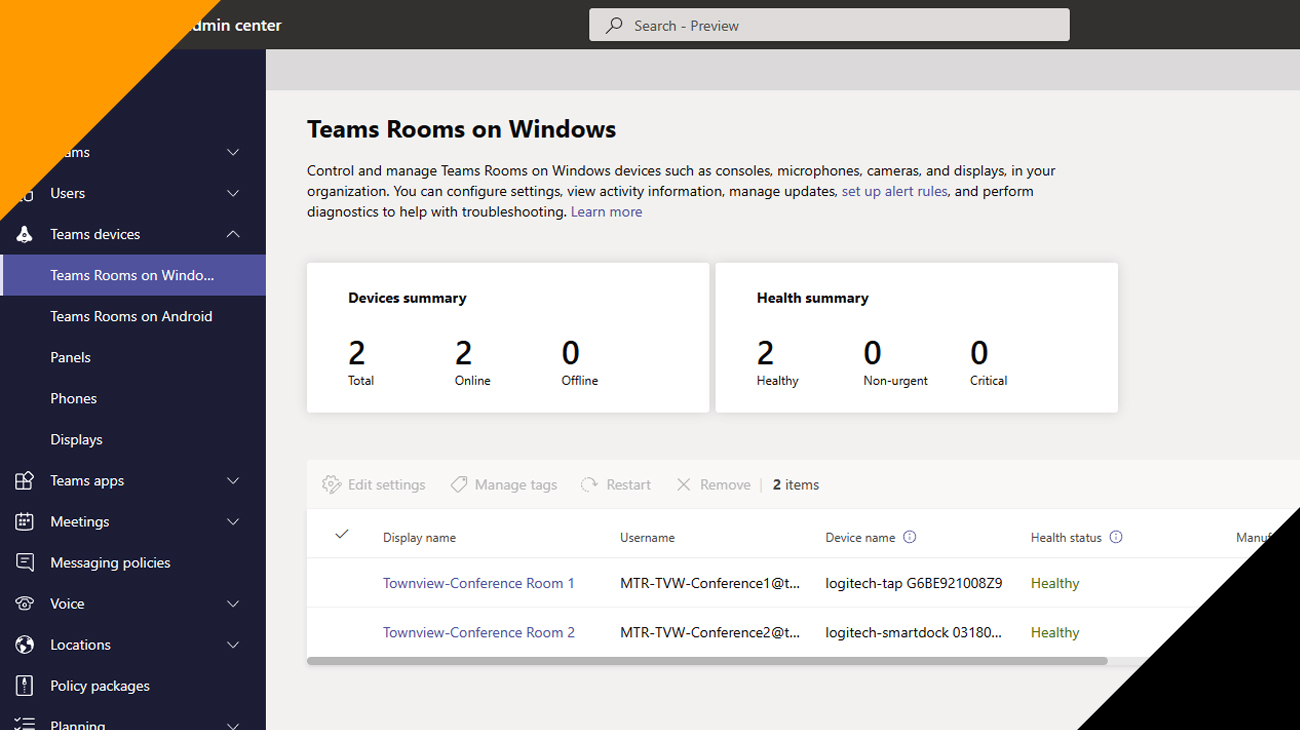Click the Non-urgent count
The width and height of the screenshot is (1300, 730).
tap(873, 353)
